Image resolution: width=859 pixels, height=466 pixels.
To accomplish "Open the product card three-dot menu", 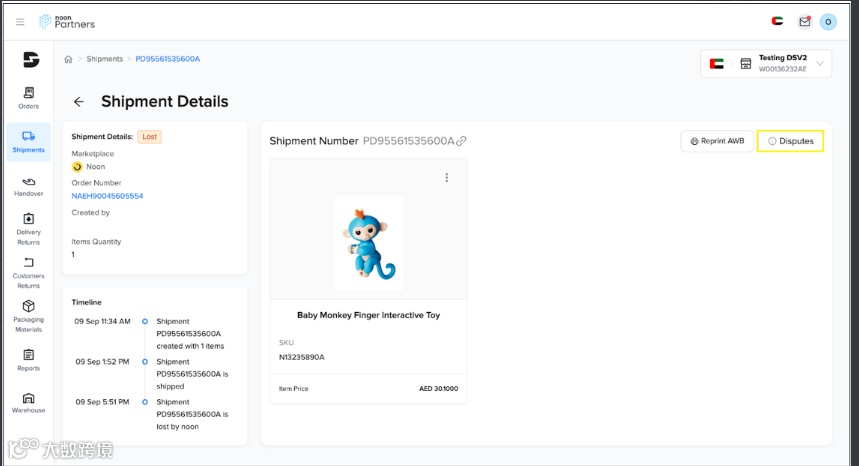I will coord(447,177).
